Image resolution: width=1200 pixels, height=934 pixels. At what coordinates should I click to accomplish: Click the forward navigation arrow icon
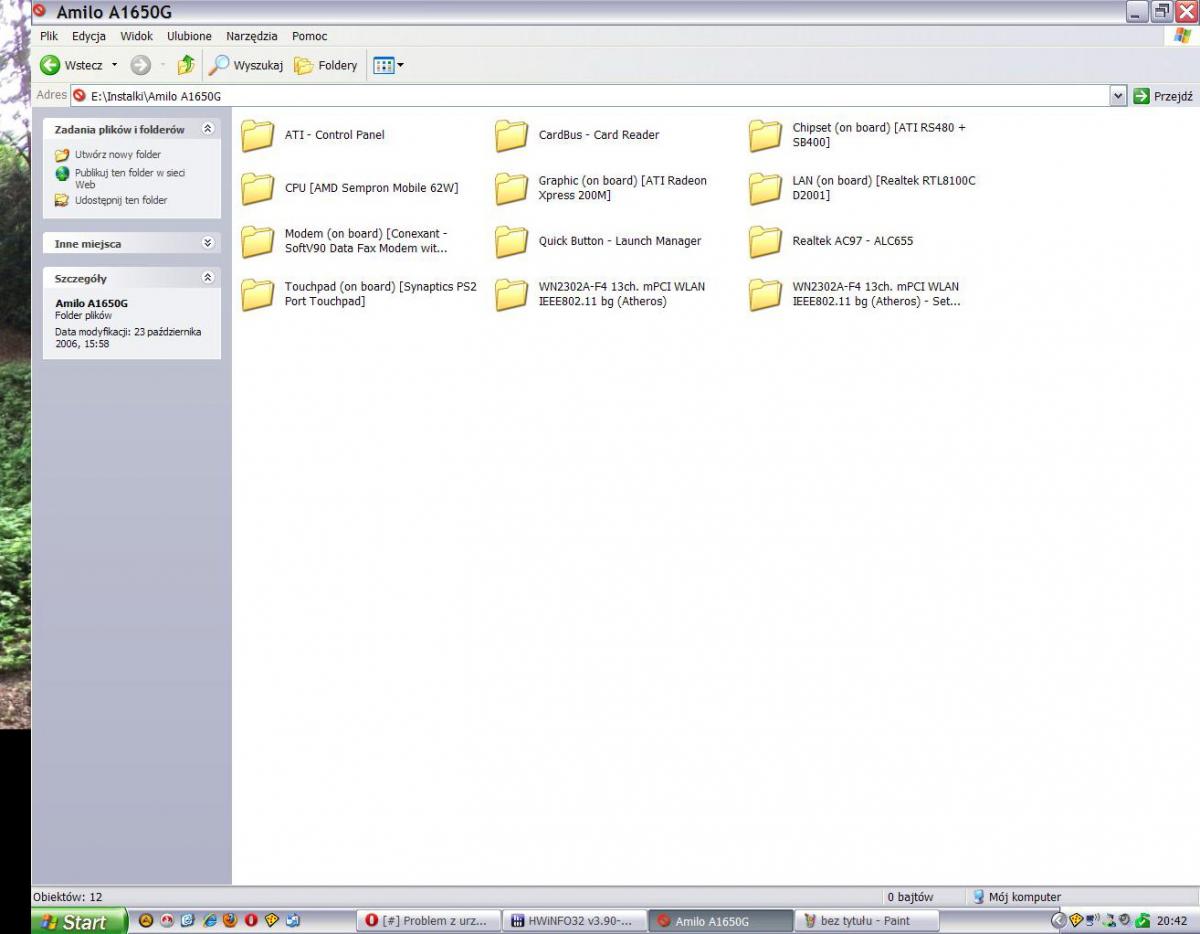140,65
